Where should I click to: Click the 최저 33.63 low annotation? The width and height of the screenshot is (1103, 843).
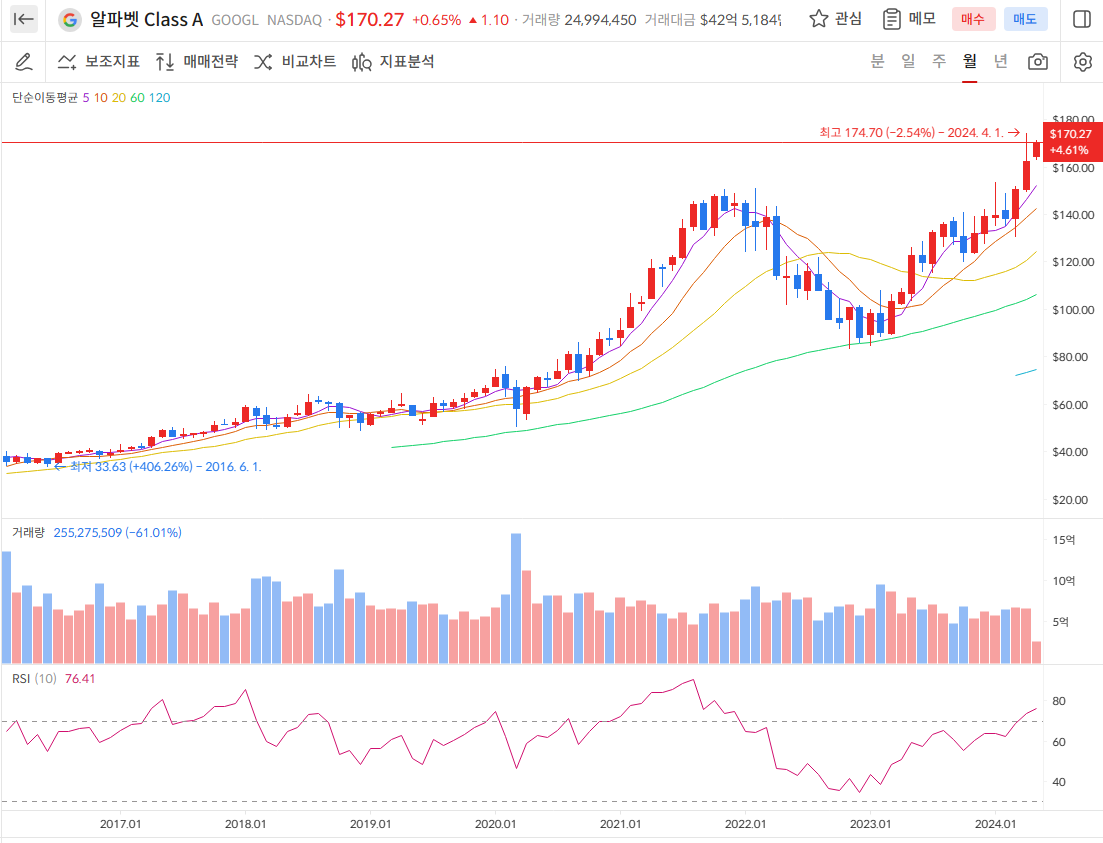[x=158, y=467]
